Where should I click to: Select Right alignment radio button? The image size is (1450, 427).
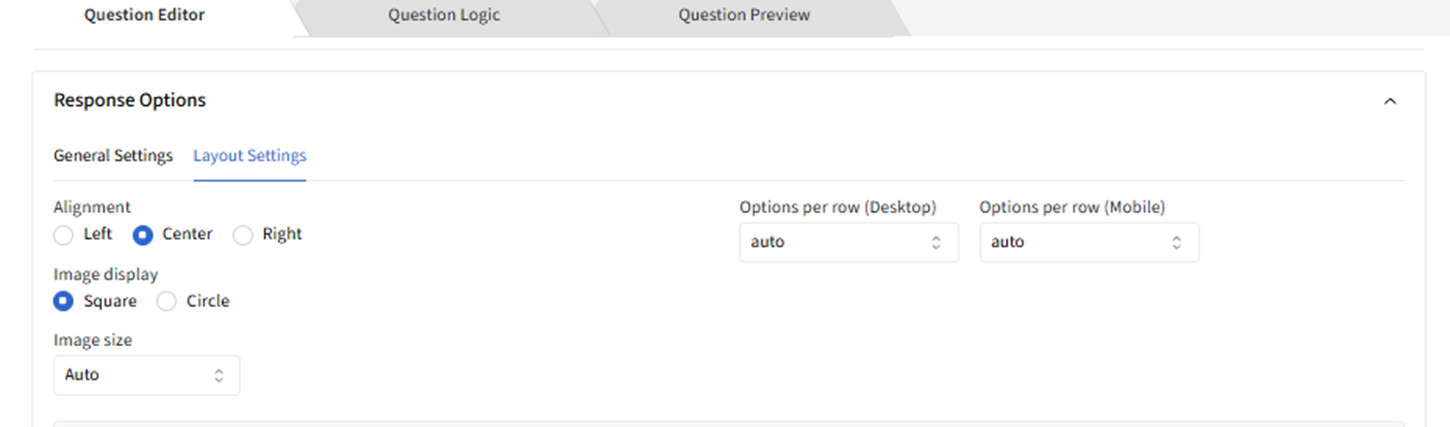click(x=243, y=235)
